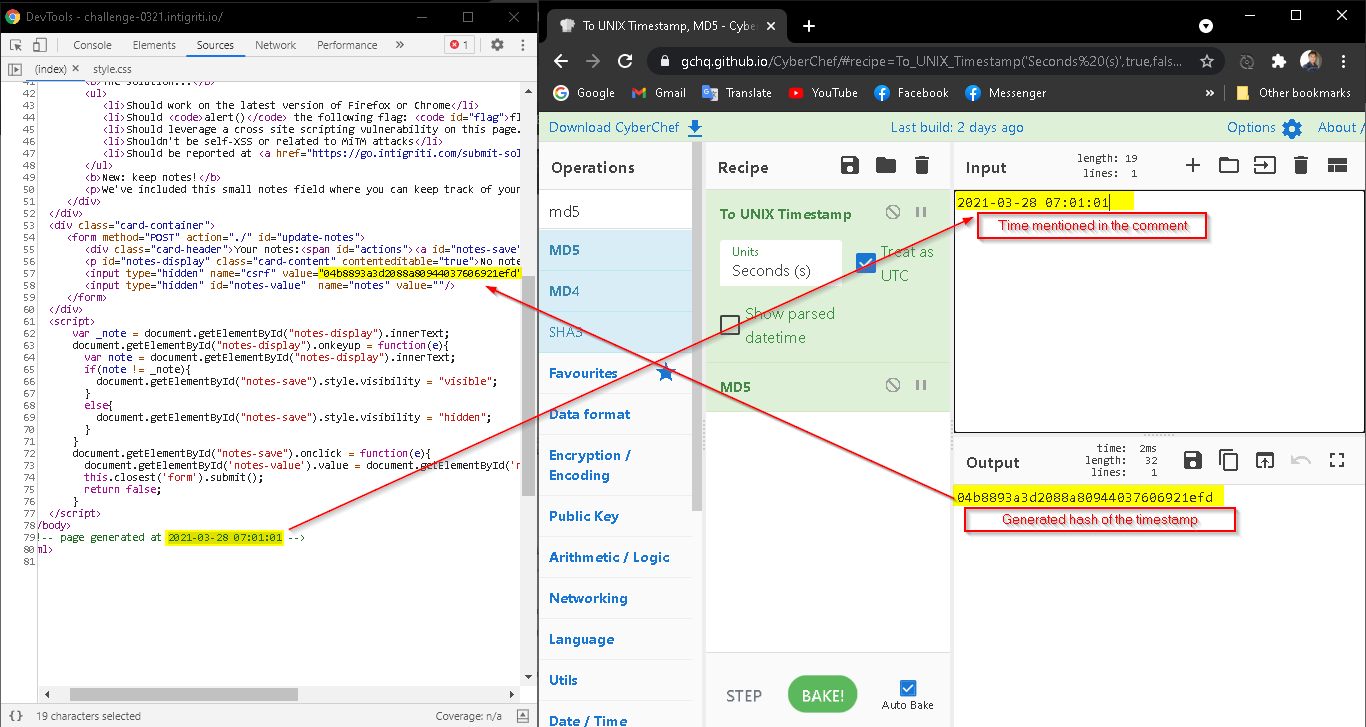Toggle the Auto Bake checkbox
The height and width of the screenshot is (727, 1366).
pyautogui.click(x=908, y=688)
